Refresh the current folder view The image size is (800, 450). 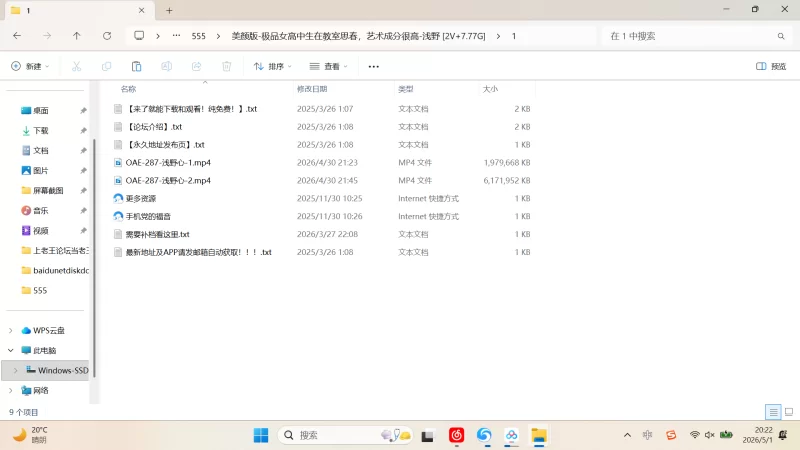pyautogui.click(x=107, y=36)
